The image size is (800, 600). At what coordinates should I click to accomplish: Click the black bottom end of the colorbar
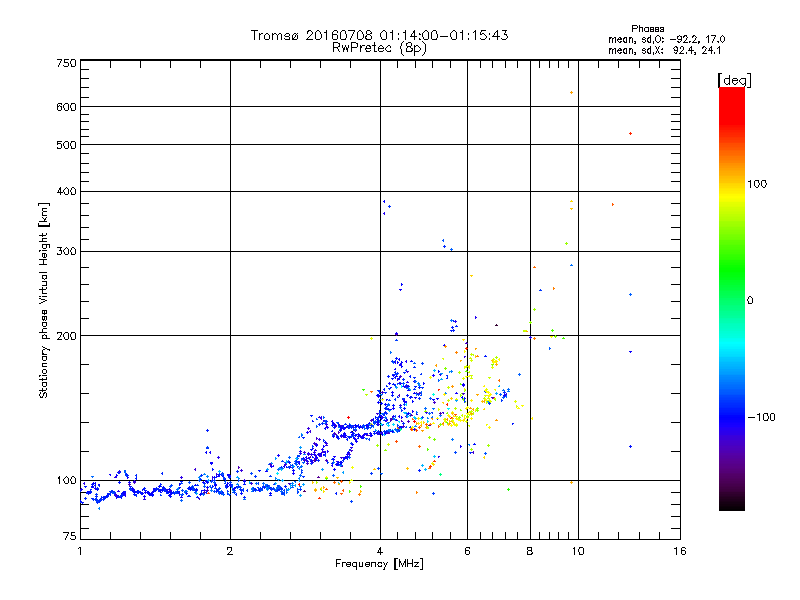tap(732, 503)
